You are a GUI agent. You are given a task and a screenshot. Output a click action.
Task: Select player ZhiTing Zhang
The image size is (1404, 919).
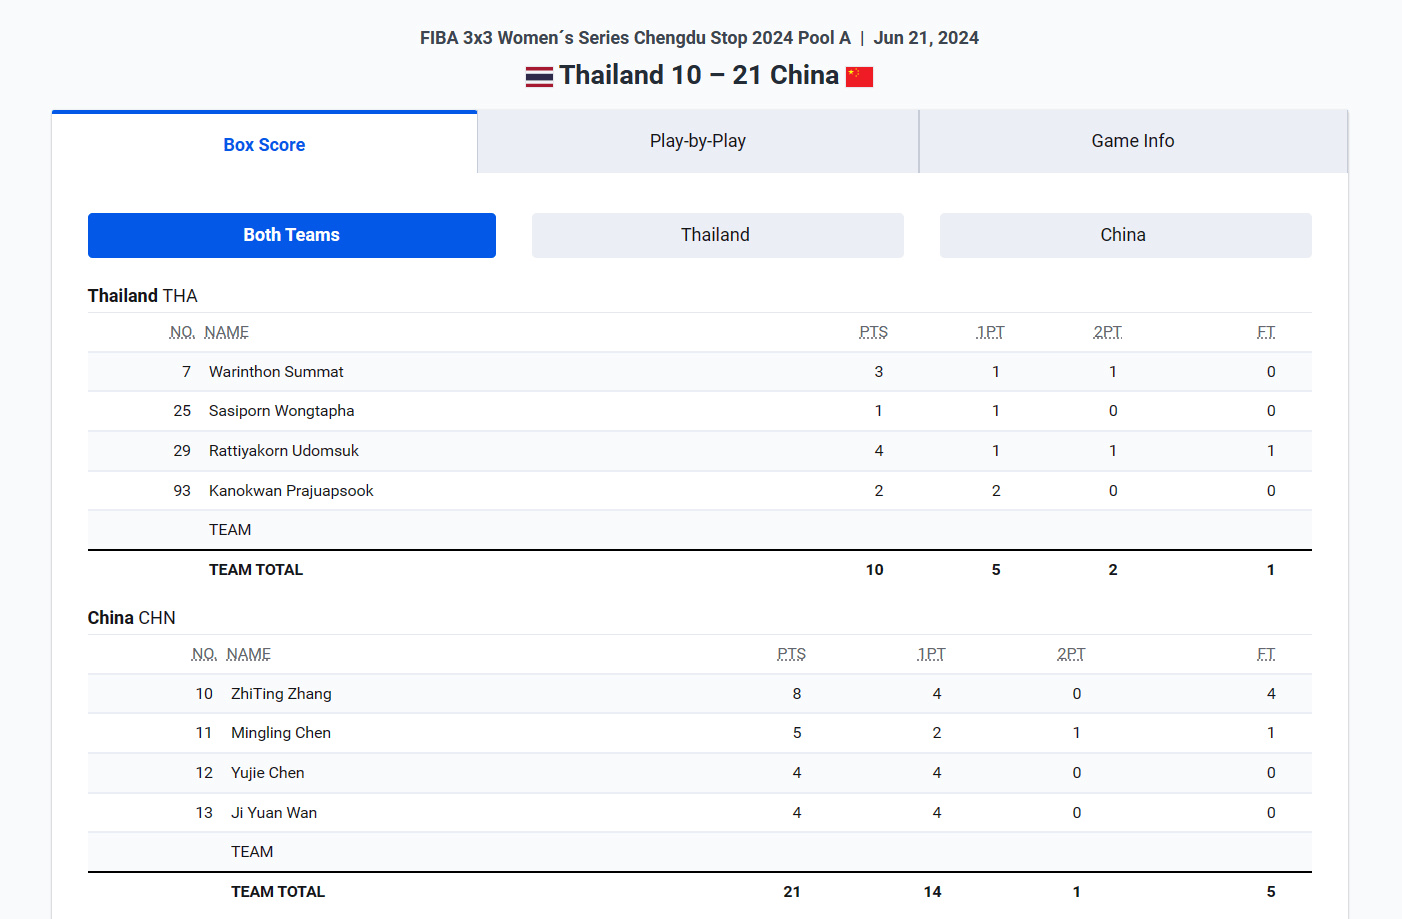(281, 694)
